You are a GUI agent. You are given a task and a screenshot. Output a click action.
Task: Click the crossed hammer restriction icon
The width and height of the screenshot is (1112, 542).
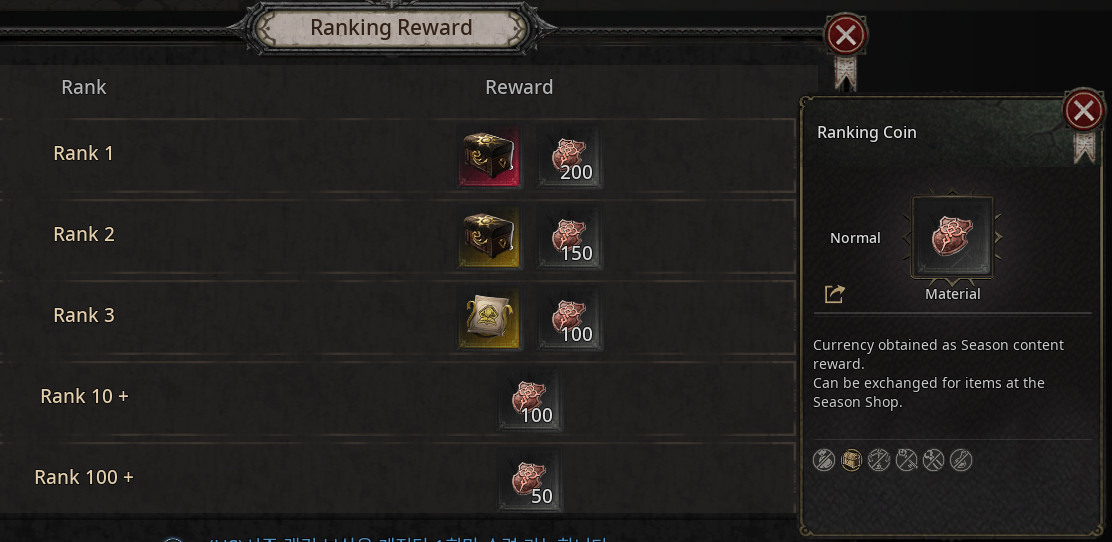click(x=934, y=460)
